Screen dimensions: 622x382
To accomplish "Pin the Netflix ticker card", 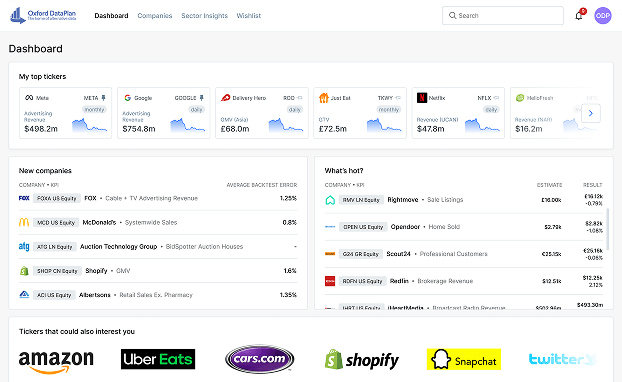I will pyautogui.click(x=496, y=98).
